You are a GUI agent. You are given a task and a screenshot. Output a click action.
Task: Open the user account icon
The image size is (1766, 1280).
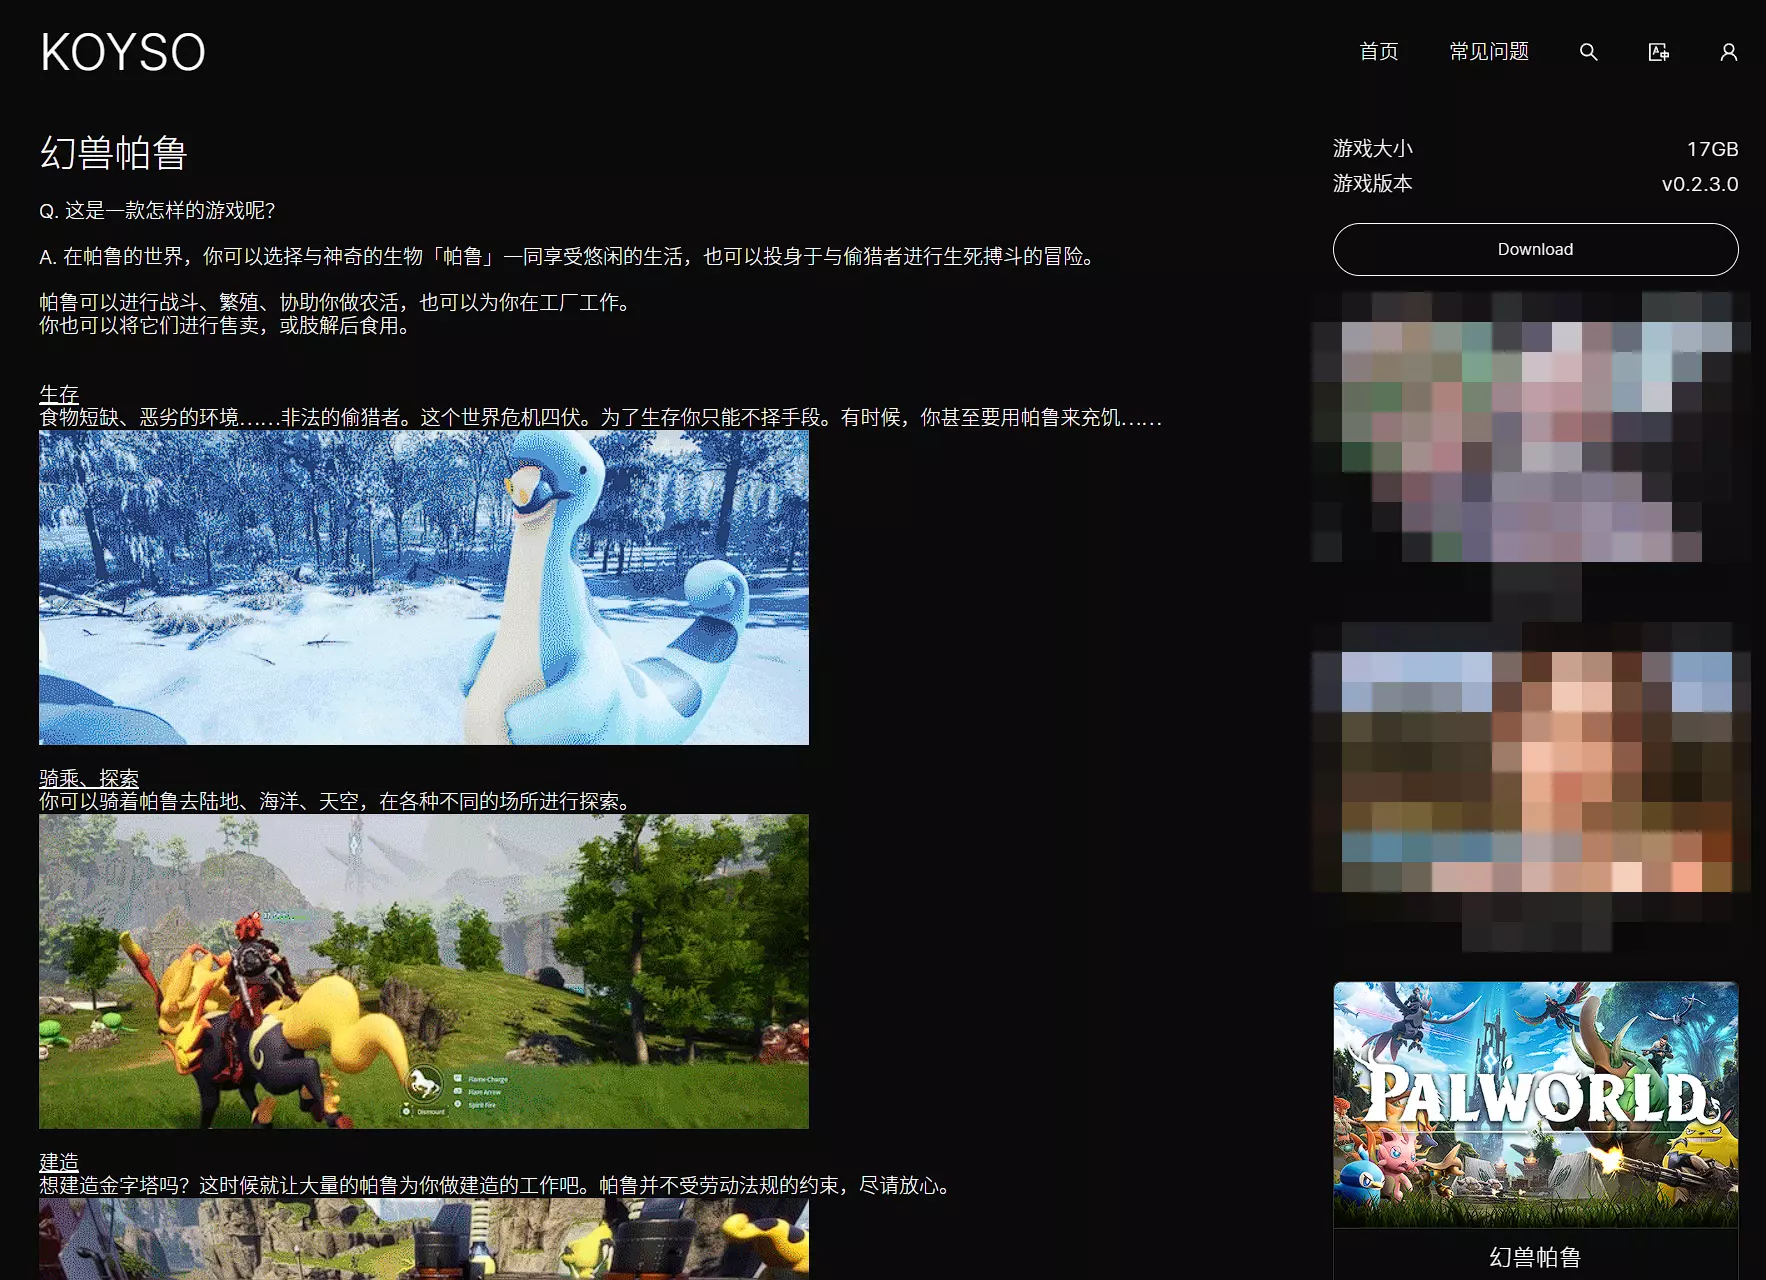(x=1728, y=52)
